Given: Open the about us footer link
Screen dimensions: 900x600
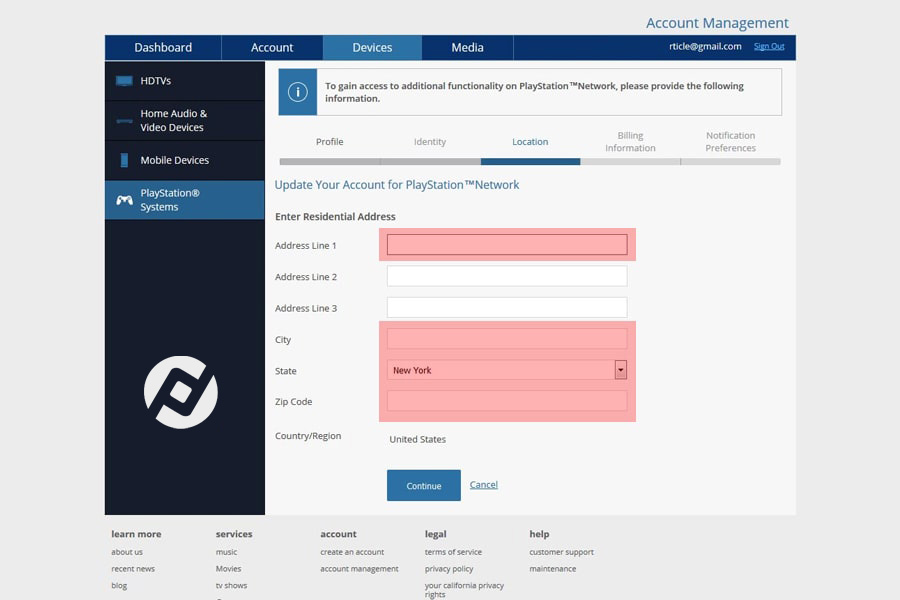Looking at the screenshot, I should (x=127, y=552).
